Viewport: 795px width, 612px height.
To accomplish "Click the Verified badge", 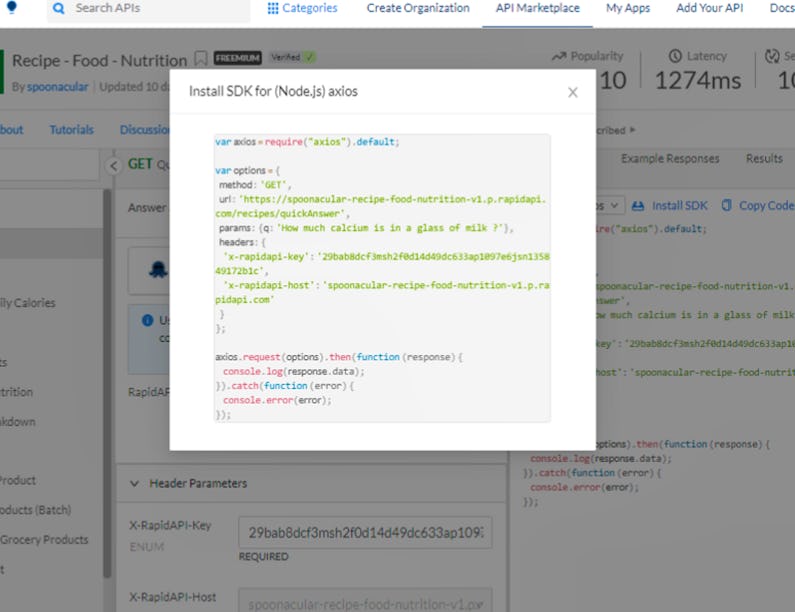I will coord(292,57).
